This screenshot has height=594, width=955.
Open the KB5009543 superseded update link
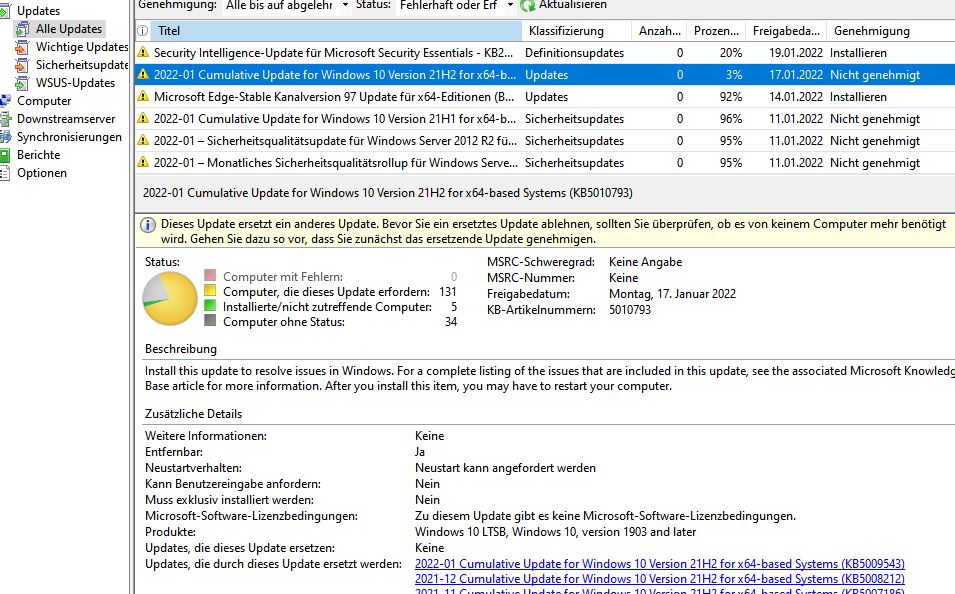click(660, 564)
